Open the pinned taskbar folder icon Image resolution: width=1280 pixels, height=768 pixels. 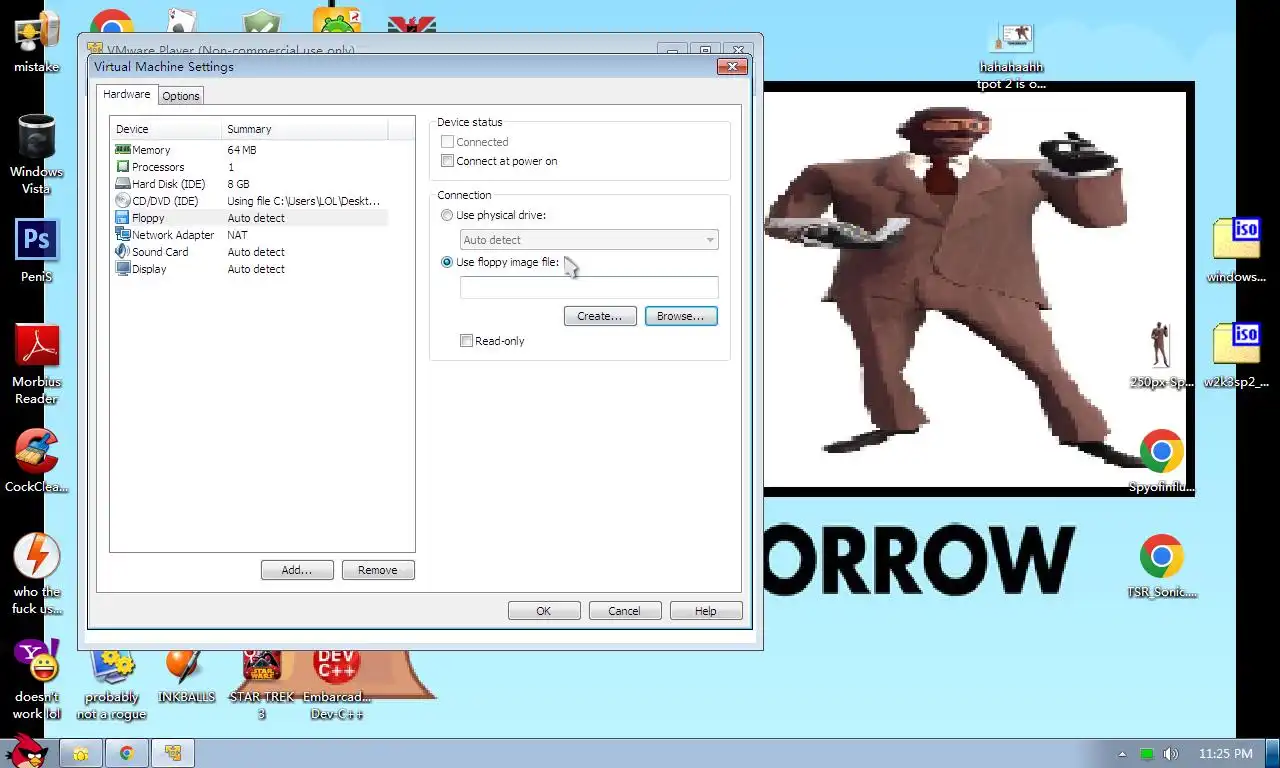[x=81, y=753]
